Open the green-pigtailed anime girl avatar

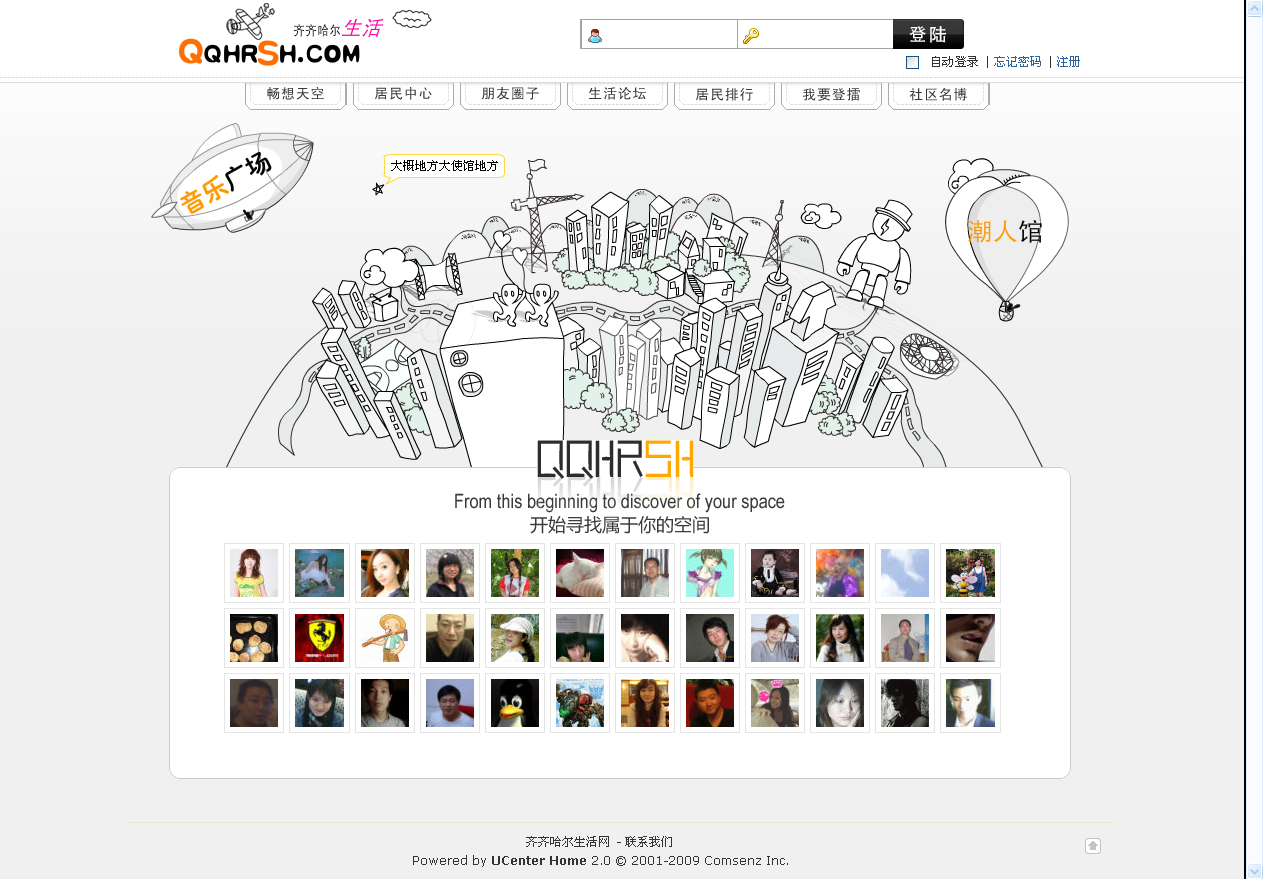[x=709, y=573]
